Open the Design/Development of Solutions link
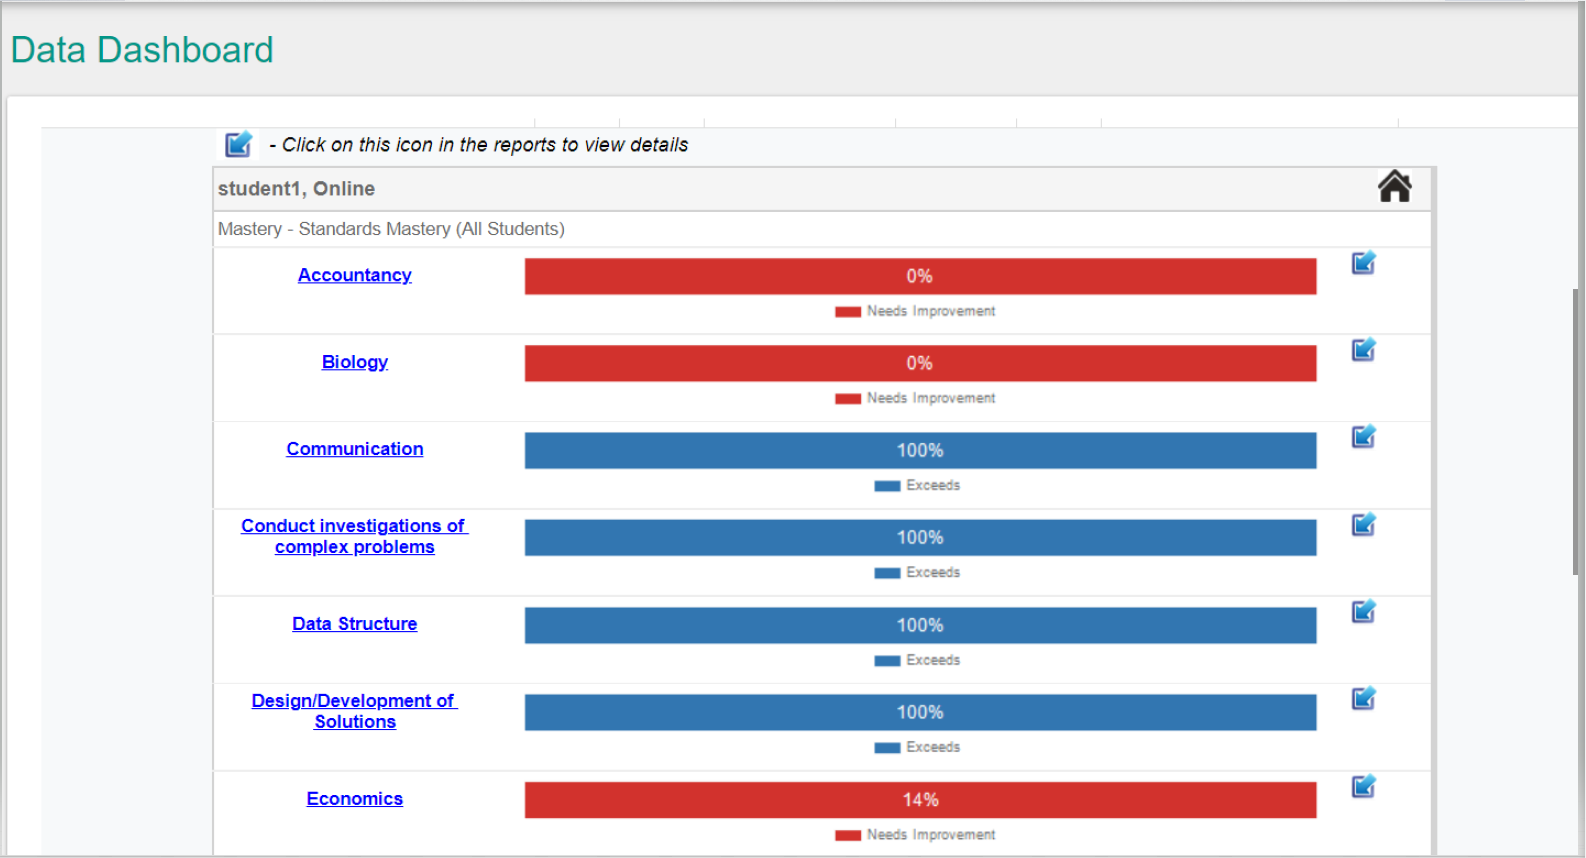 click(x=354, y=710)
